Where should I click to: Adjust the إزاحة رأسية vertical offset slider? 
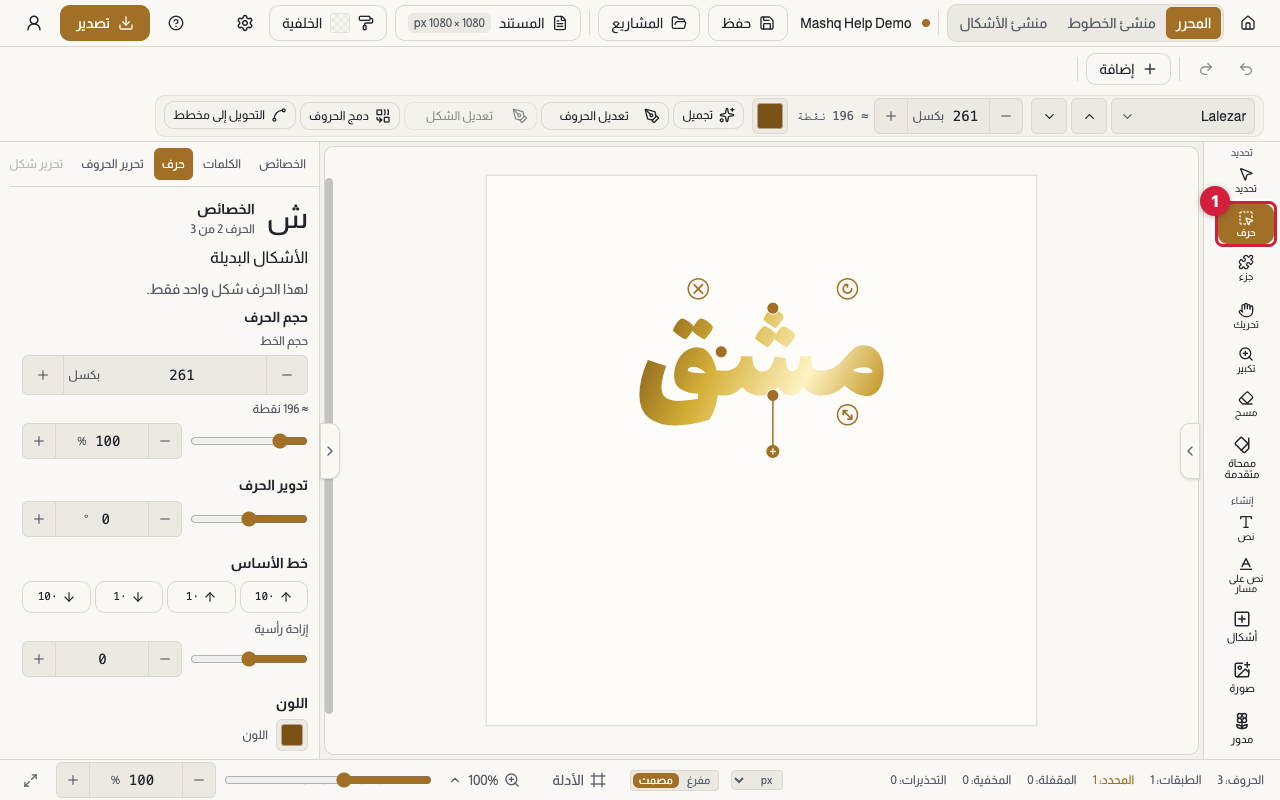click(x=249, y=659)
